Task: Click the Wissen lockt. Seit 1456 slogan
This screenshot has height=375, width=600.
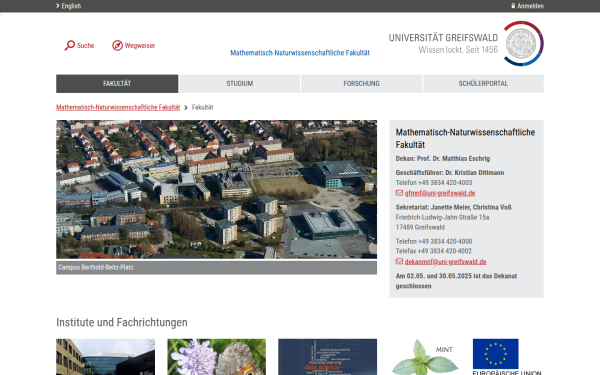Action: [x=458, y=50]
